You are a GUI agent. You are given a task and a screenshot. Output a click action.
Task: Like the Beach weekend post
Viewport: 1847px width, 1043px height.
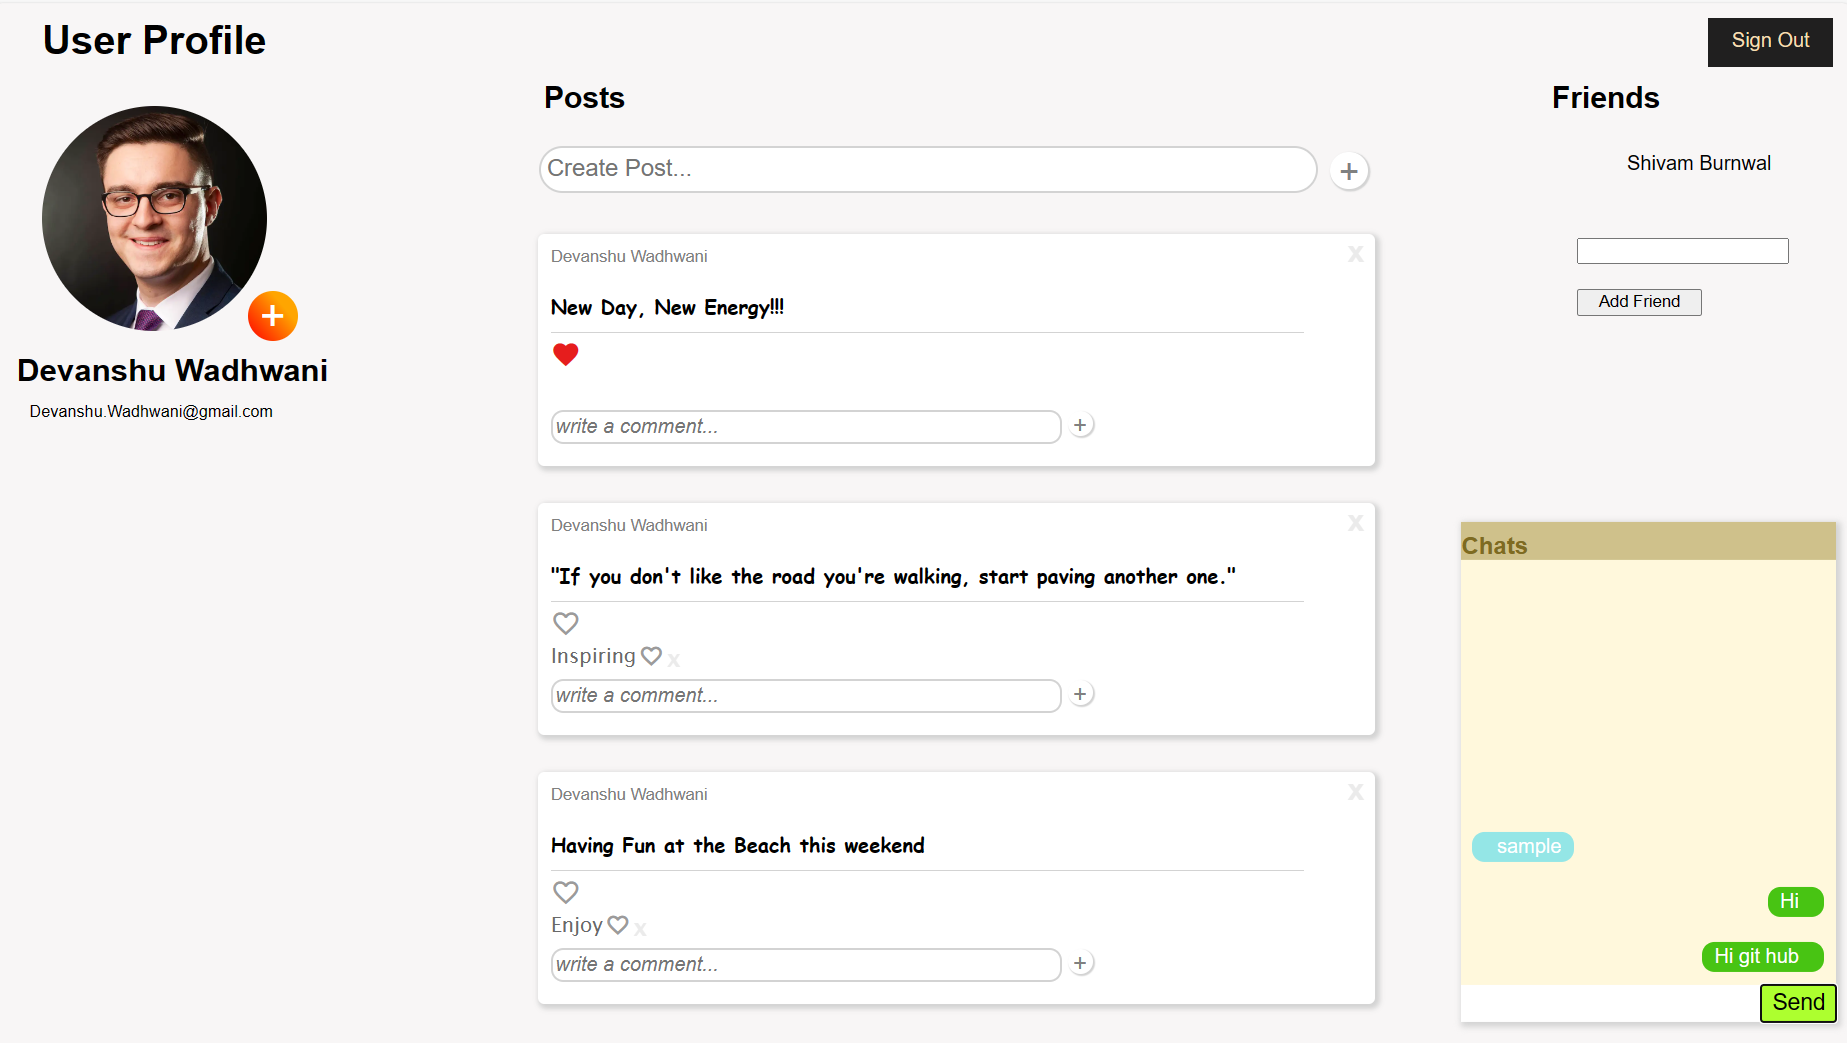(x=566, y=892)
